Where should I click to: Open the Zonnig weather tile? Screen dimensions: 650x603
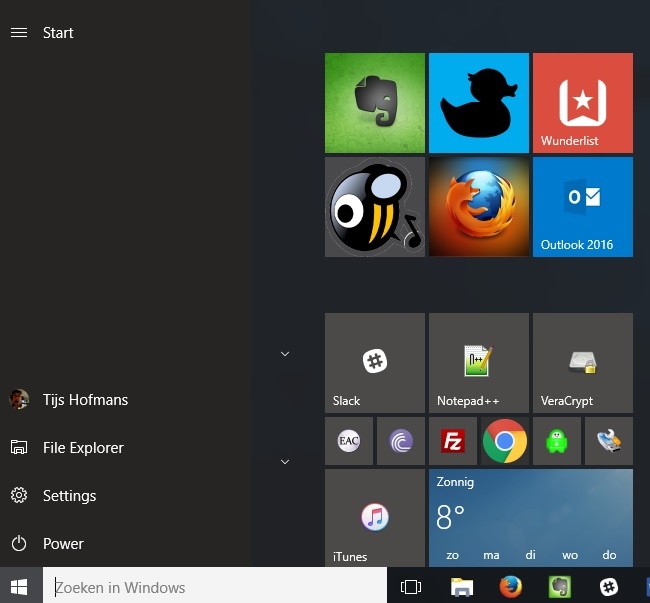[531, 518]
